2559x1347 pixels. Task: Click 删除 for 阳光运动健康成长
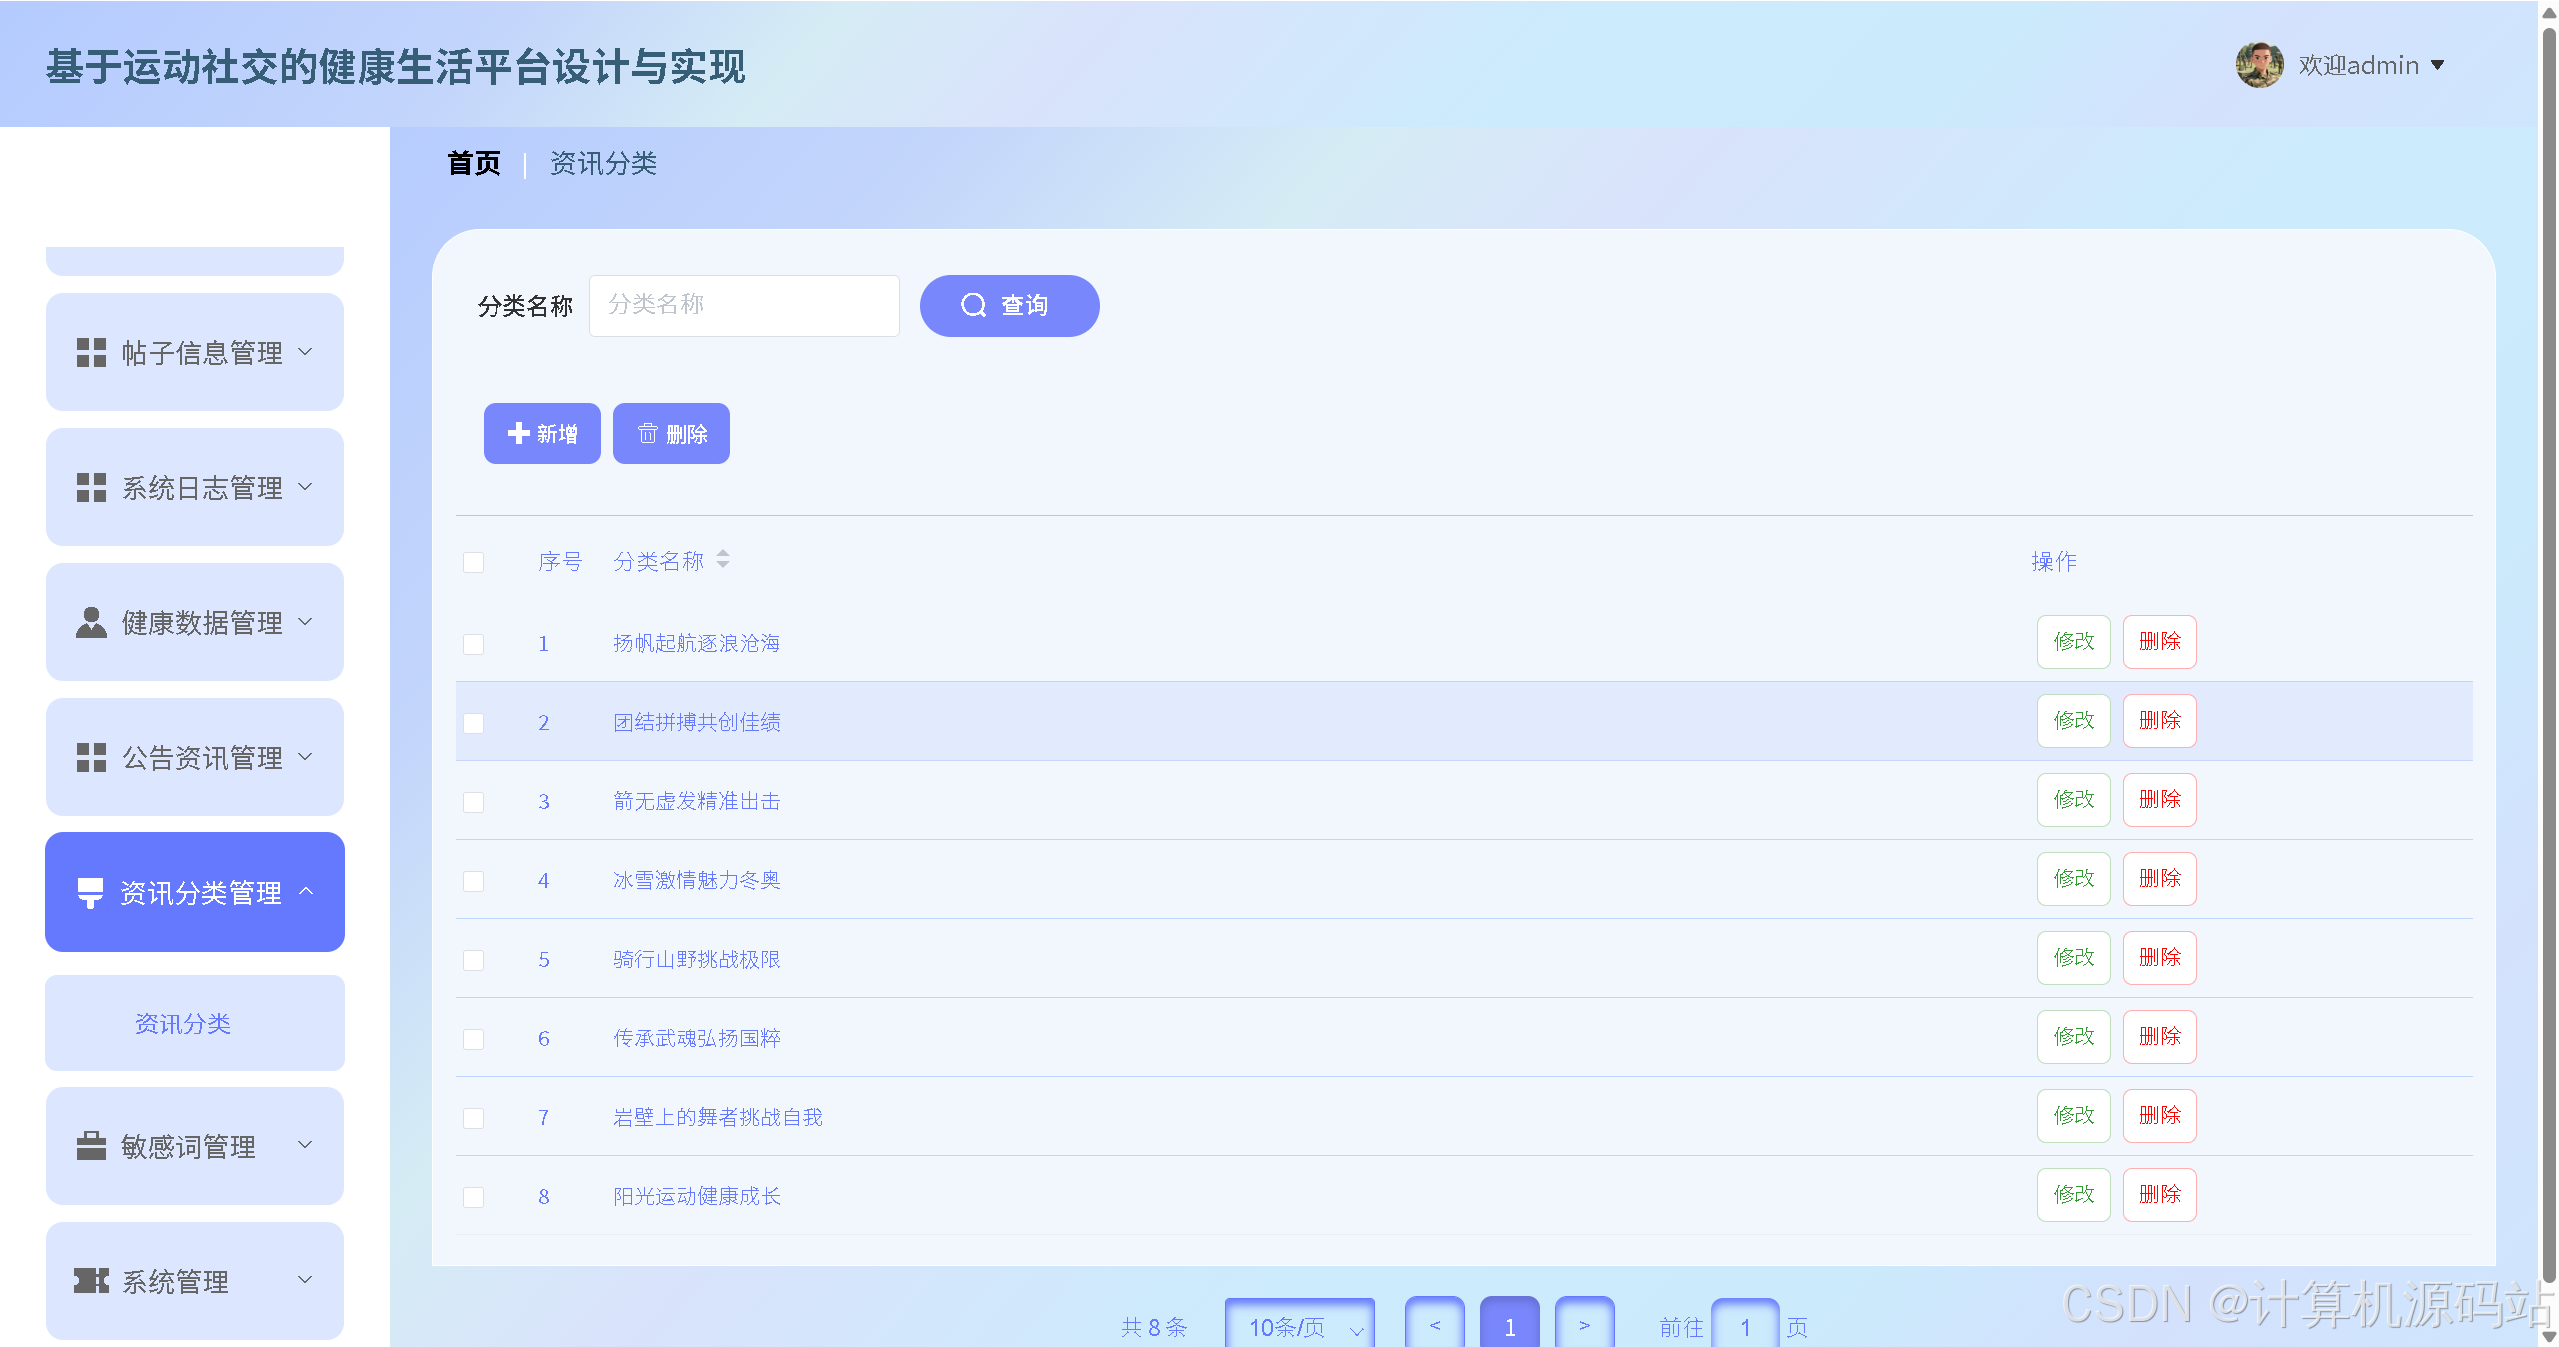2159,1195
